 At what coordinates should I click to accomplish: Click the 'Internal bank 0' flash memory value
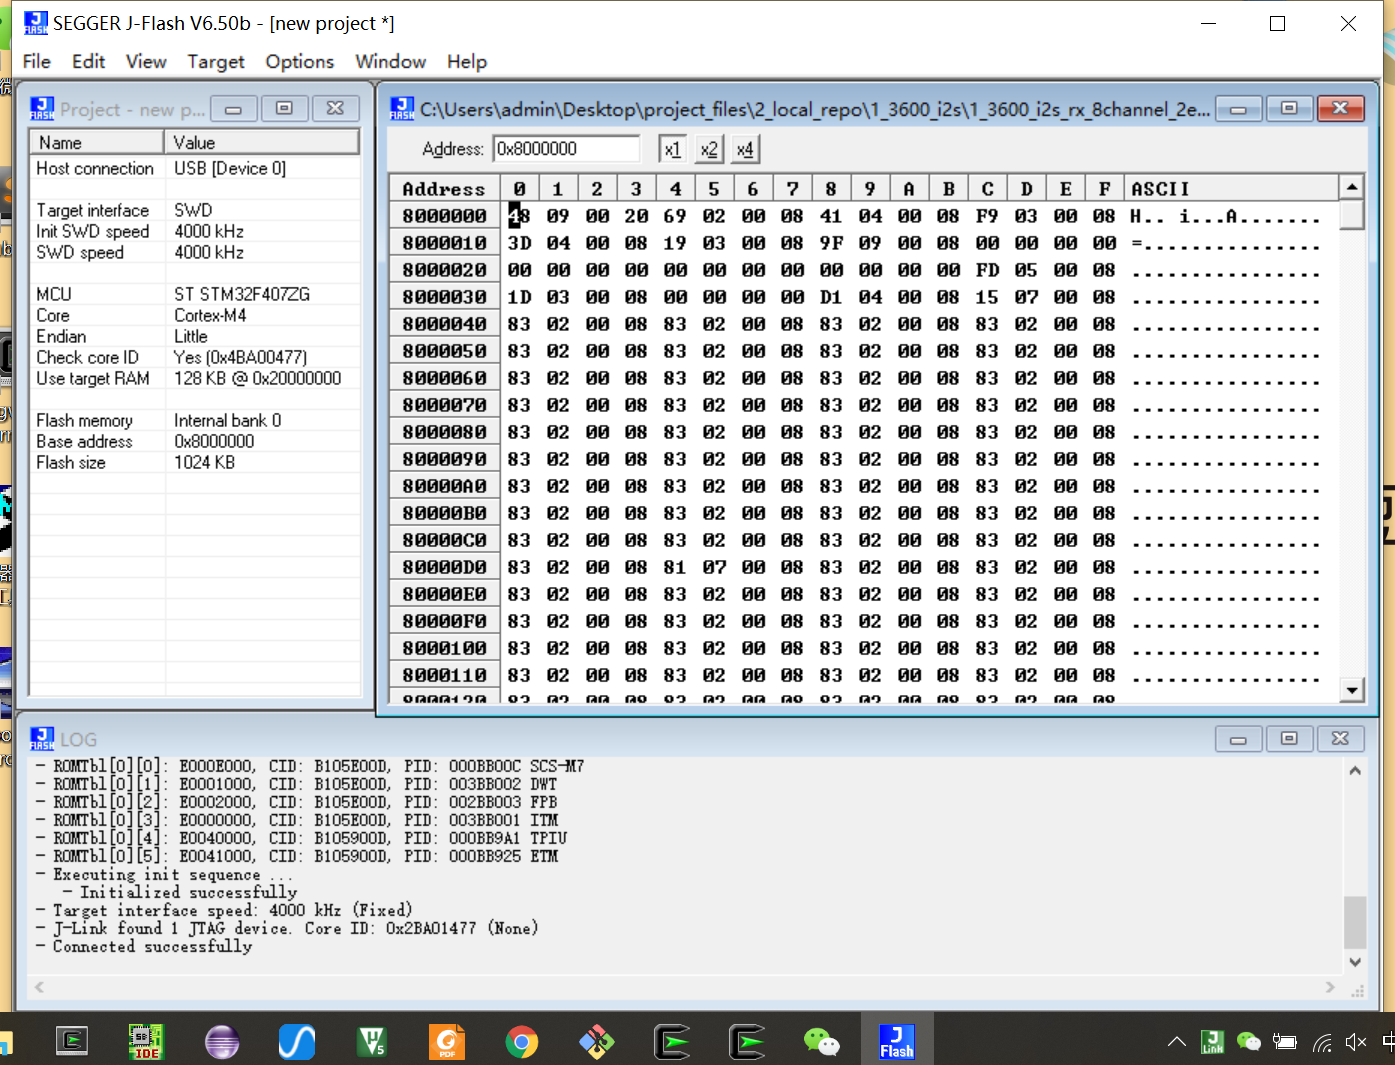coord(227,420)
